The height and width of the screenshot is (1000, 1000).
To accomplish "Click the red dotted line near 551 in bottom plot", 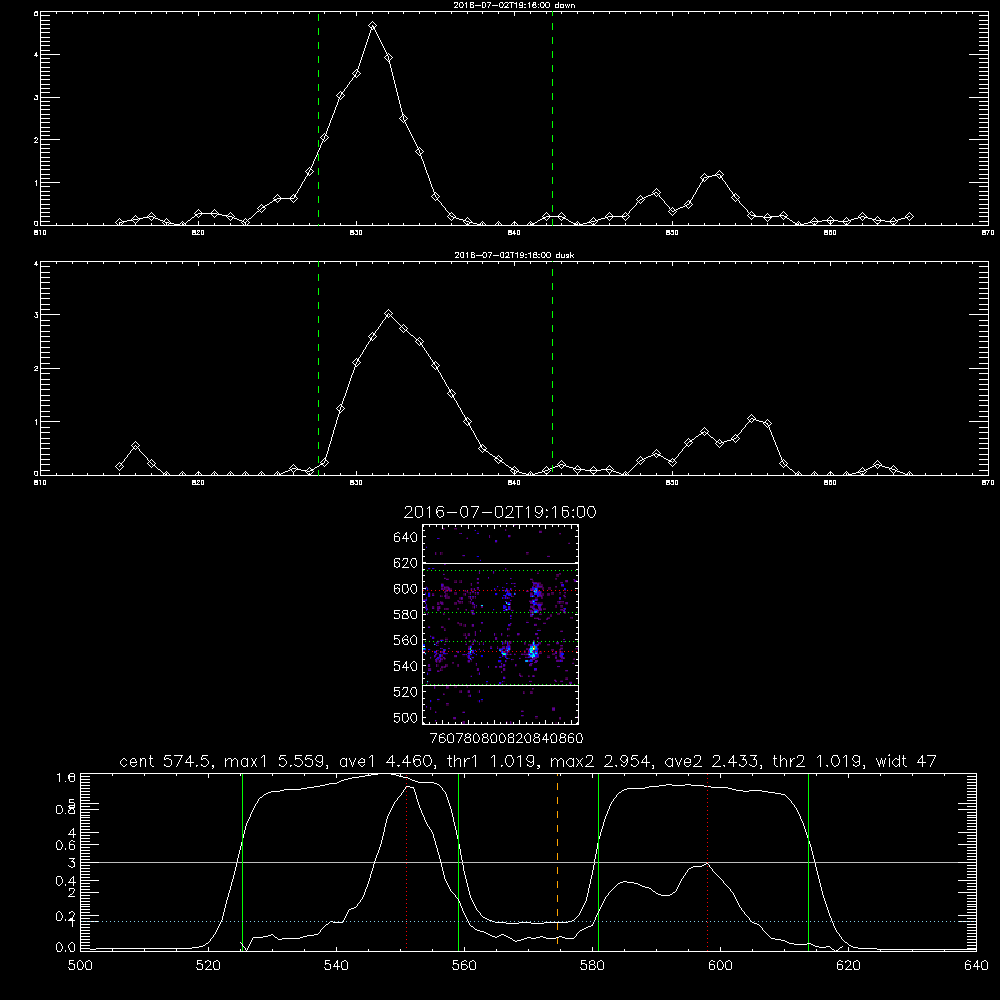I will (406, 862).
